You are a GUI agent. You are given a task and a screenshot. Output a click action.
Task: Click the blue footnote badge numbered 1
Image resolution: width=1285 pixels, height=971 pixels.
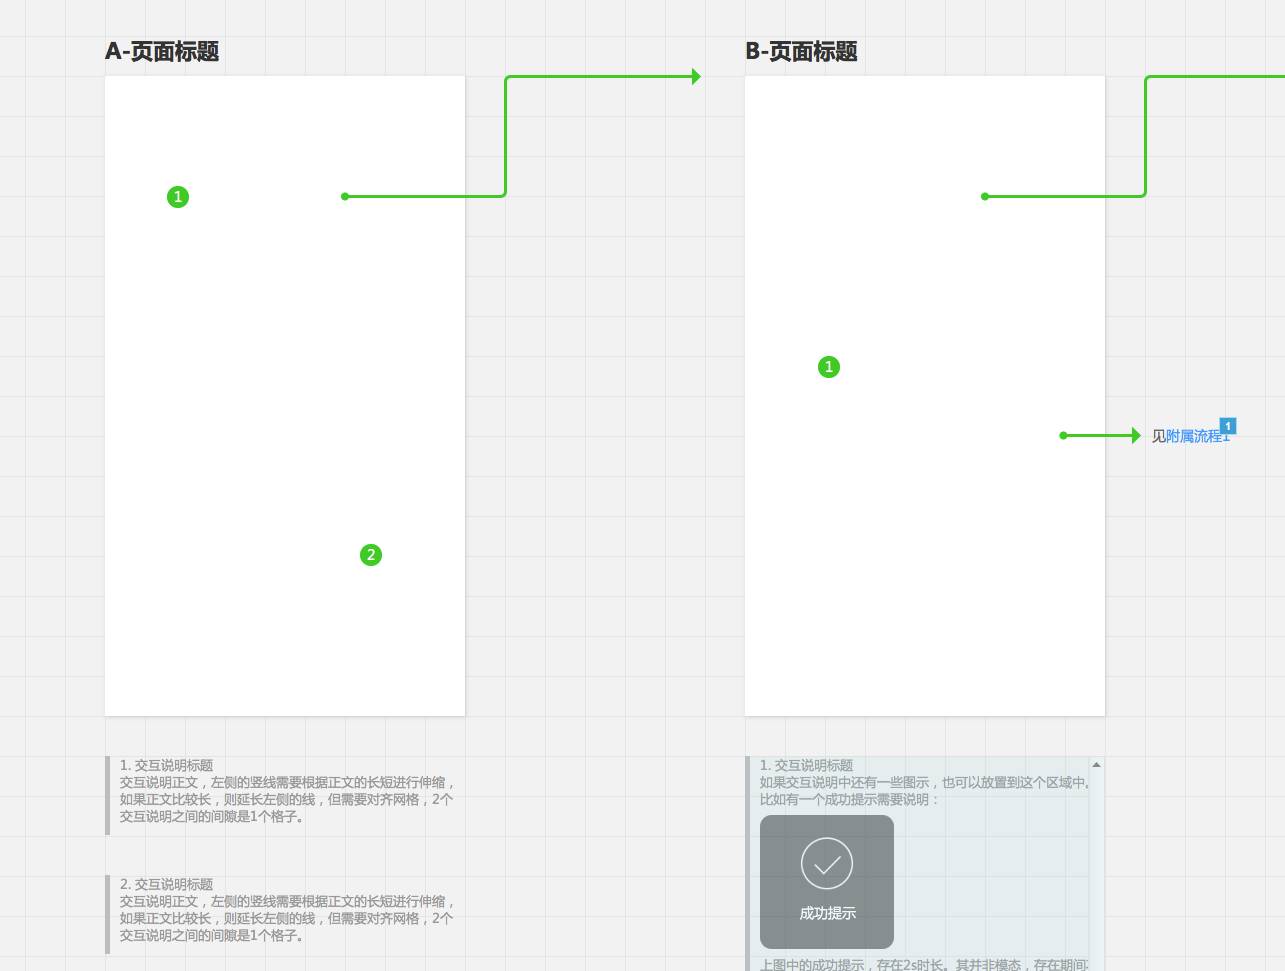coord(1228,426)
